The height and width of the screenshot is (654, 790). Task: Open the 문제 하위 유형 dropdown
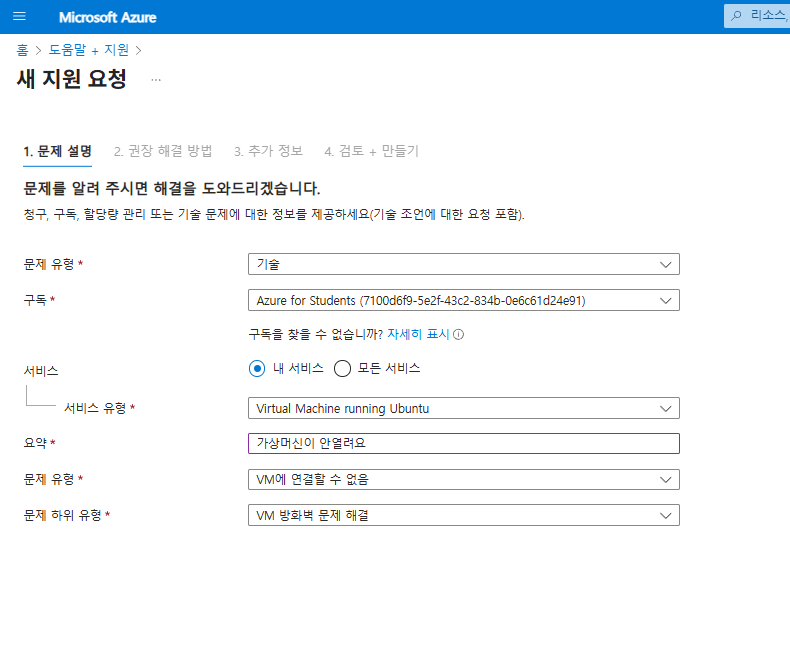pyautogui.click(x=464, y=515)
